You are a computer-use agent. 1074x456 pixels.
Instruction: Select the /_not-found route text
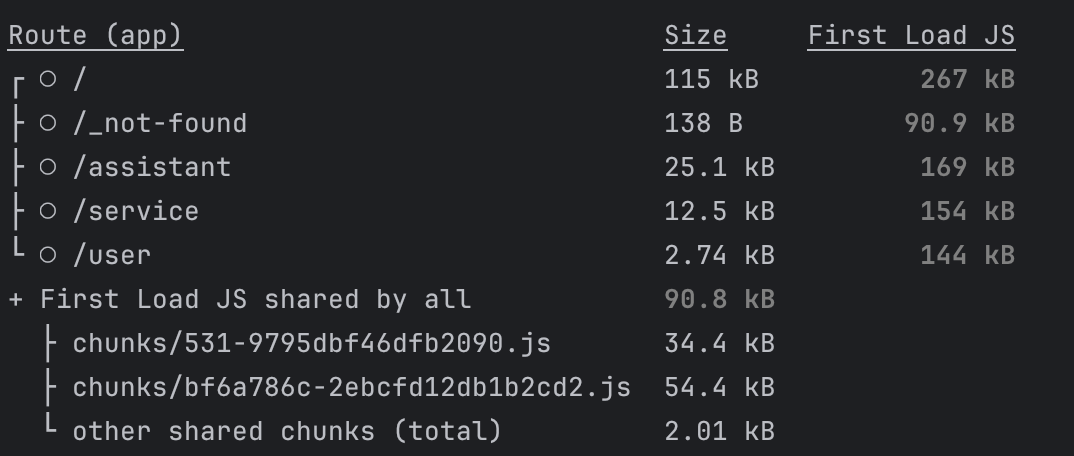159,124
